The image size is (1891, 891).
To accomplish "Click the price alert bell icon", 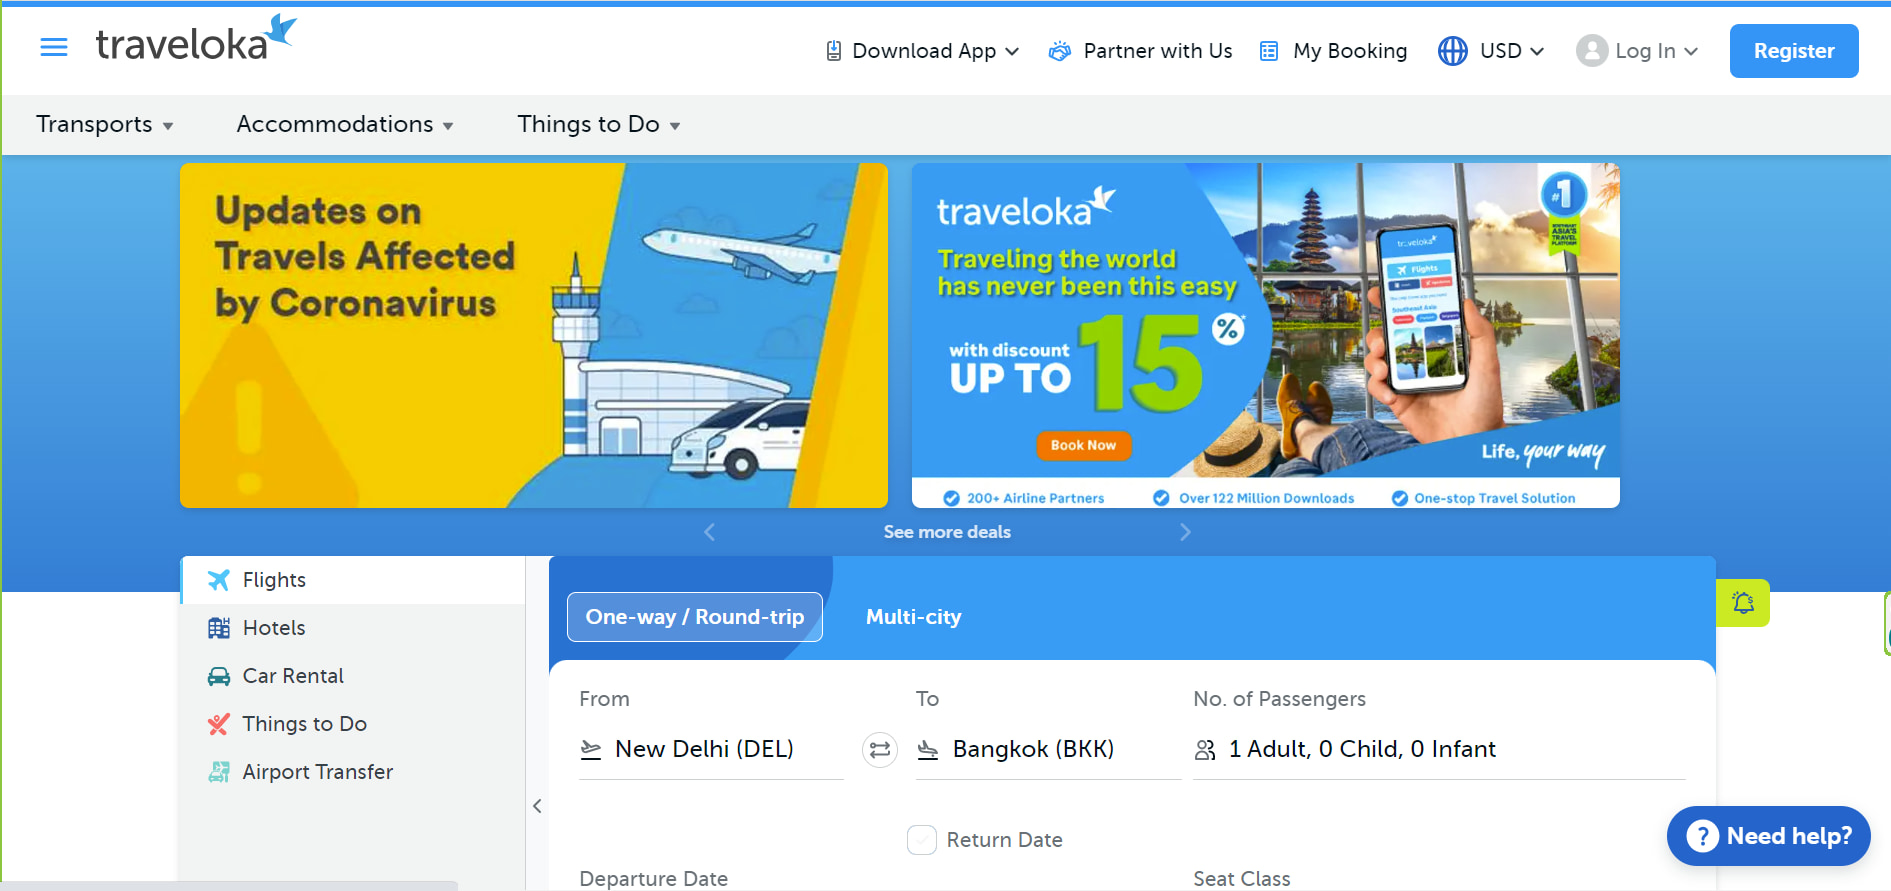I will pos(1743,603).
